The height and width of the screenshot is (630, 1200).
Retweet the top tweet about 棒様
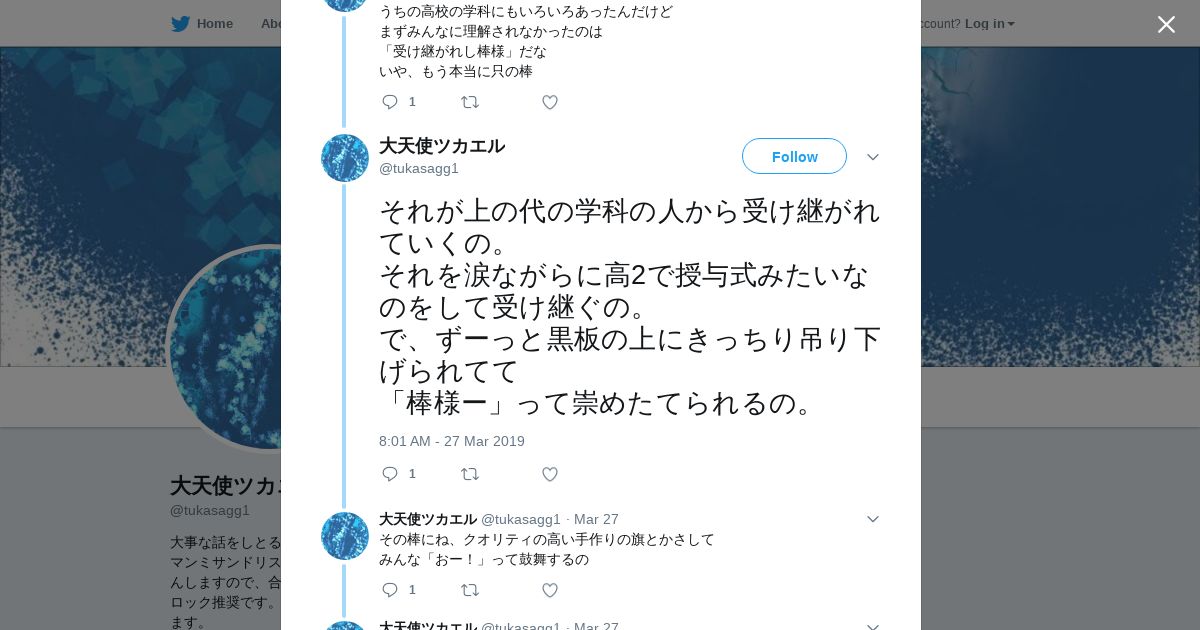coord(470,102)
